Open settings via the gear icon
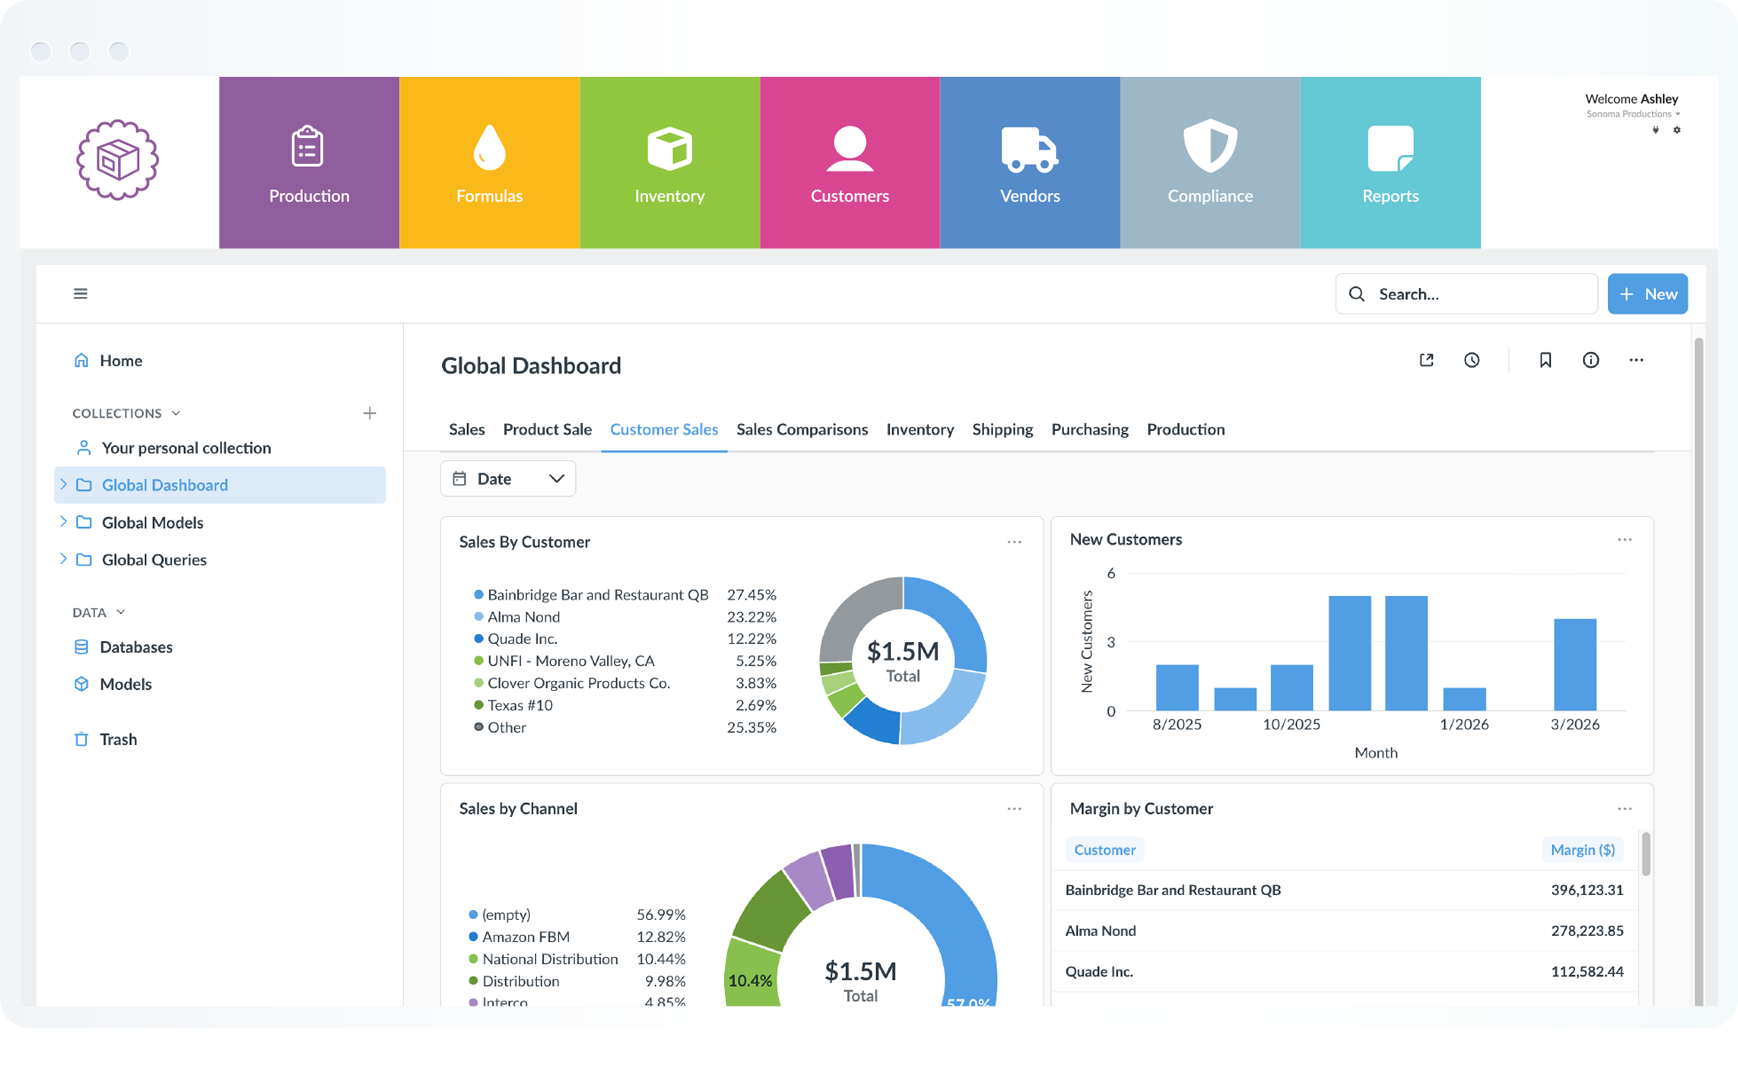The height and width of the screenshot is (1069, 1738). click(x=1678, y=130)
